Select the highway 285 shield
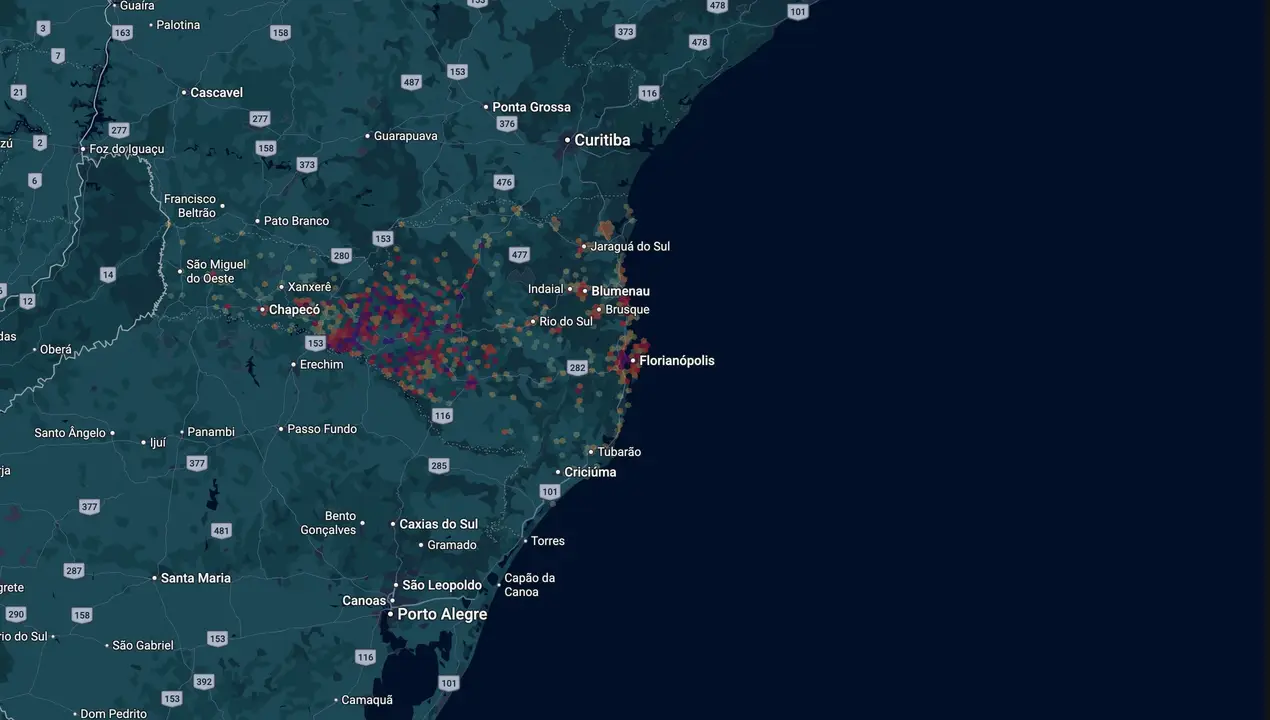 point(439,465)
